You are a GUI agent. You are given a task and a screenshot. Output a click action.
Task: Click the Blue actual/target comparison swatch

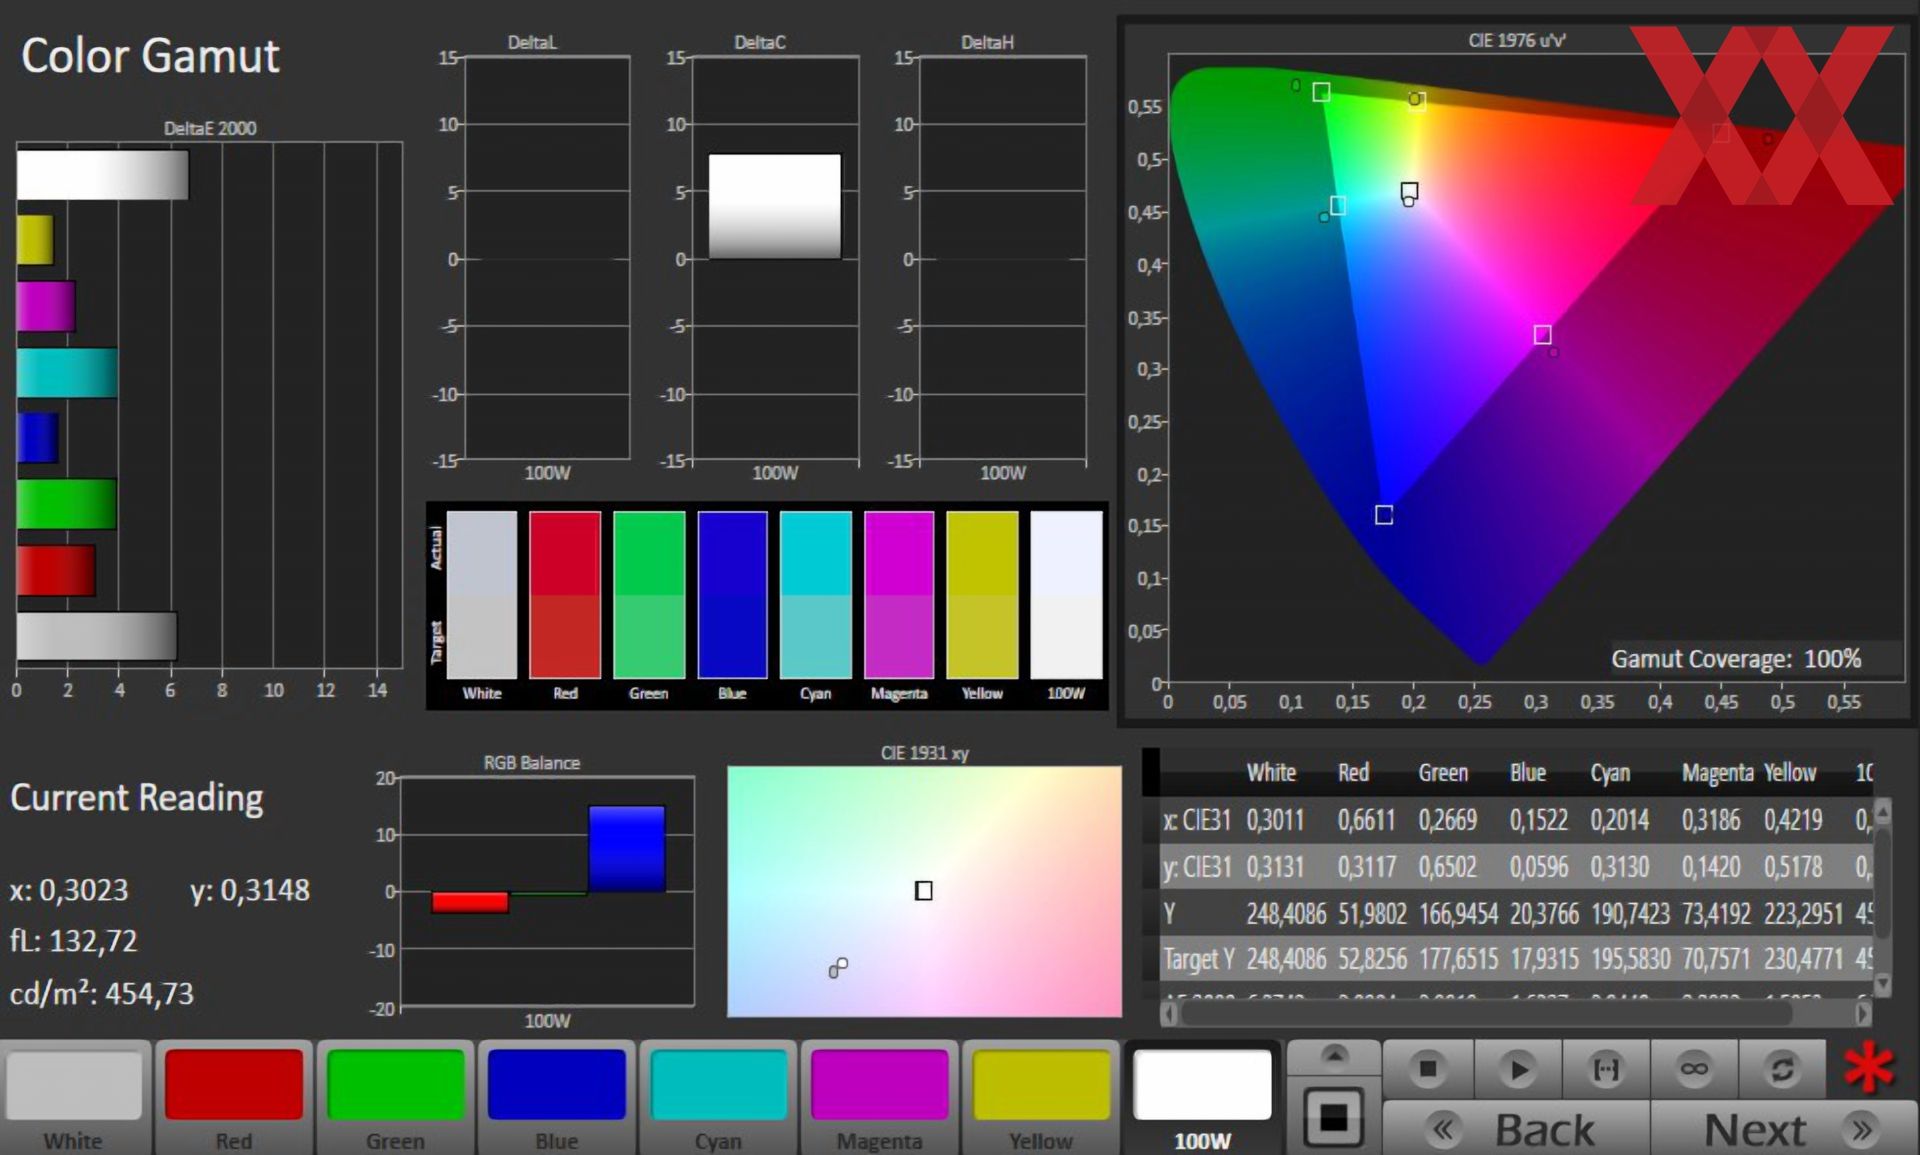tap(732, 595)
